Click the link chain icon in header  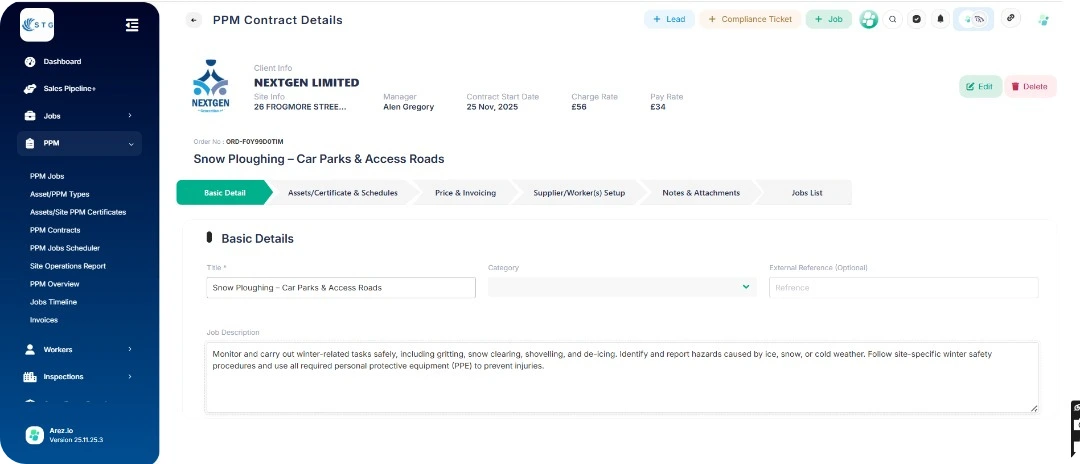pos(1011,19)
